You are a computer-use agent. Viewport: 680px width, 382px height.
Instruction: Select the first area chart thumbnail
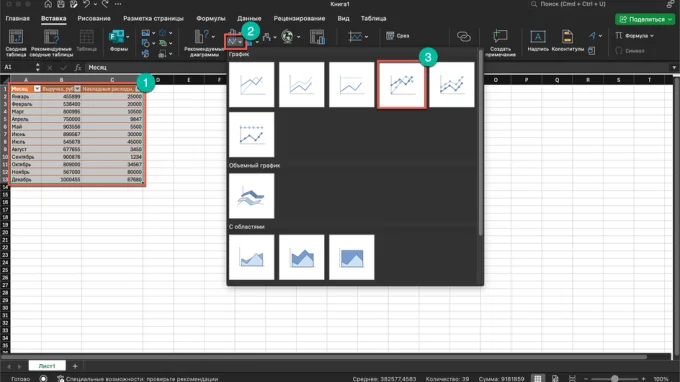click(x=252, y=257)
